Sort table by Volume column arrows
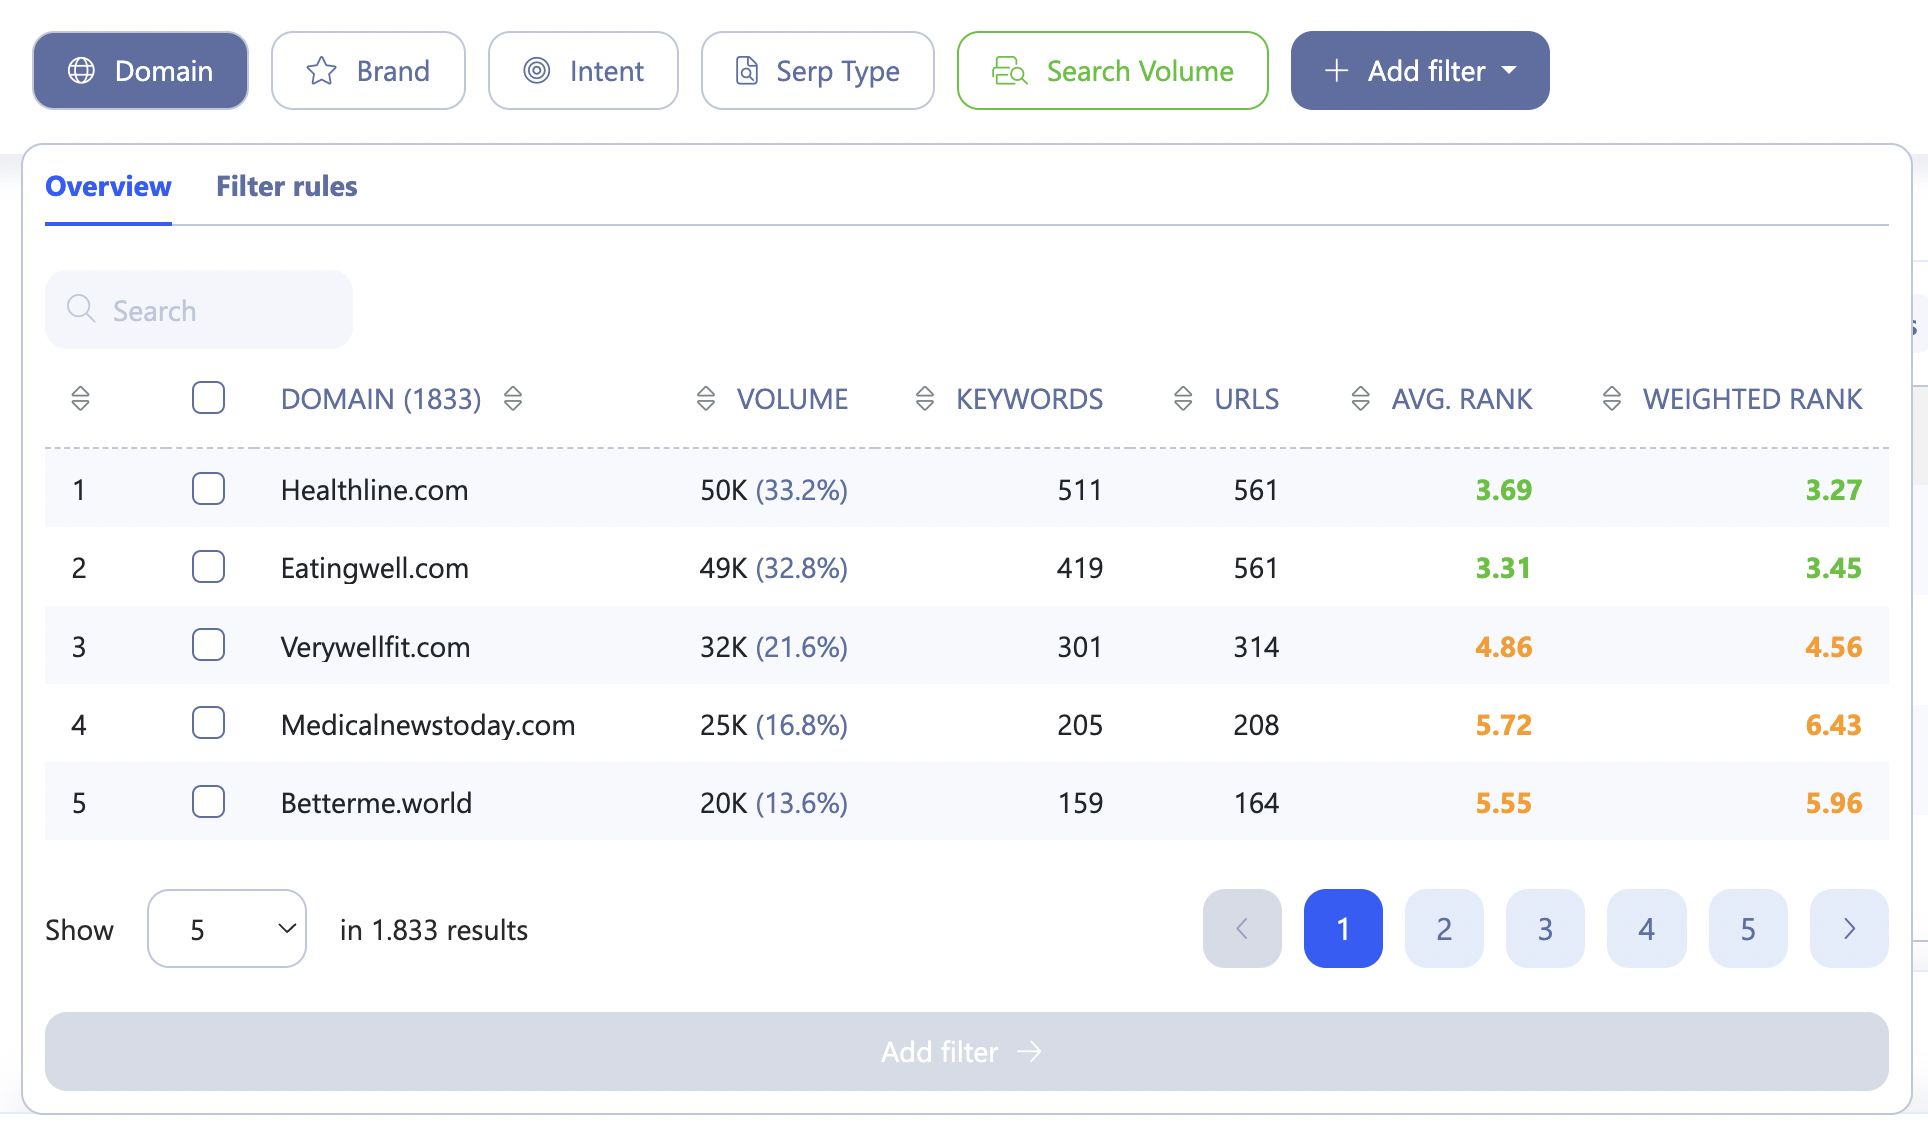Viewport: 1928px width, 1122px height. point(706,399)
